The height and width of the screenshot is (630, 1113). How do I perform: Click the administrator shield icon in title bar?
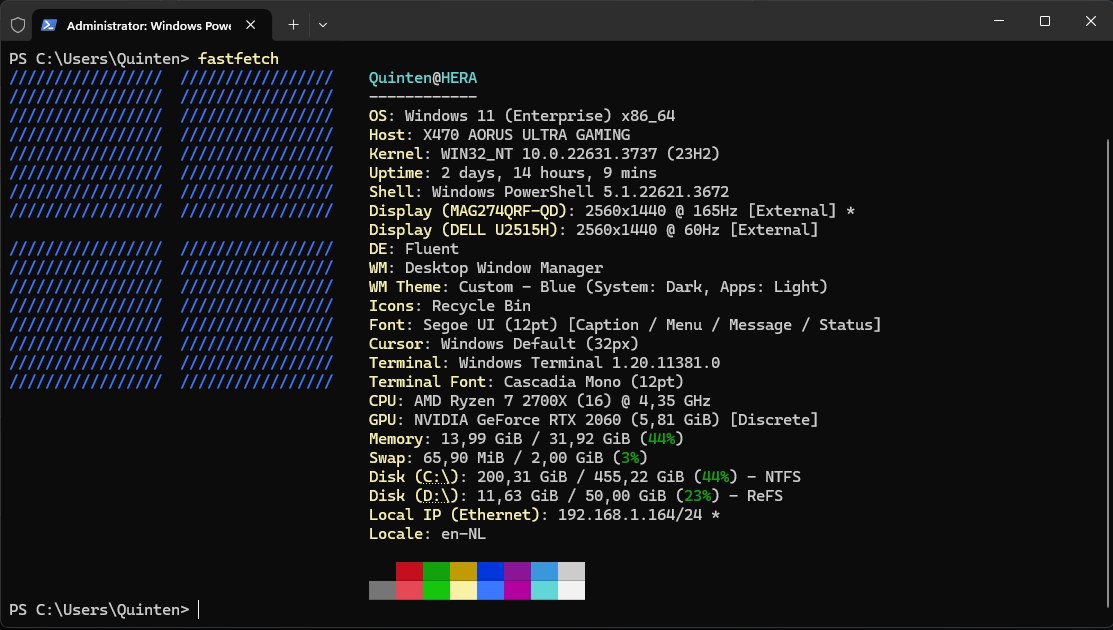pos(17,24)
